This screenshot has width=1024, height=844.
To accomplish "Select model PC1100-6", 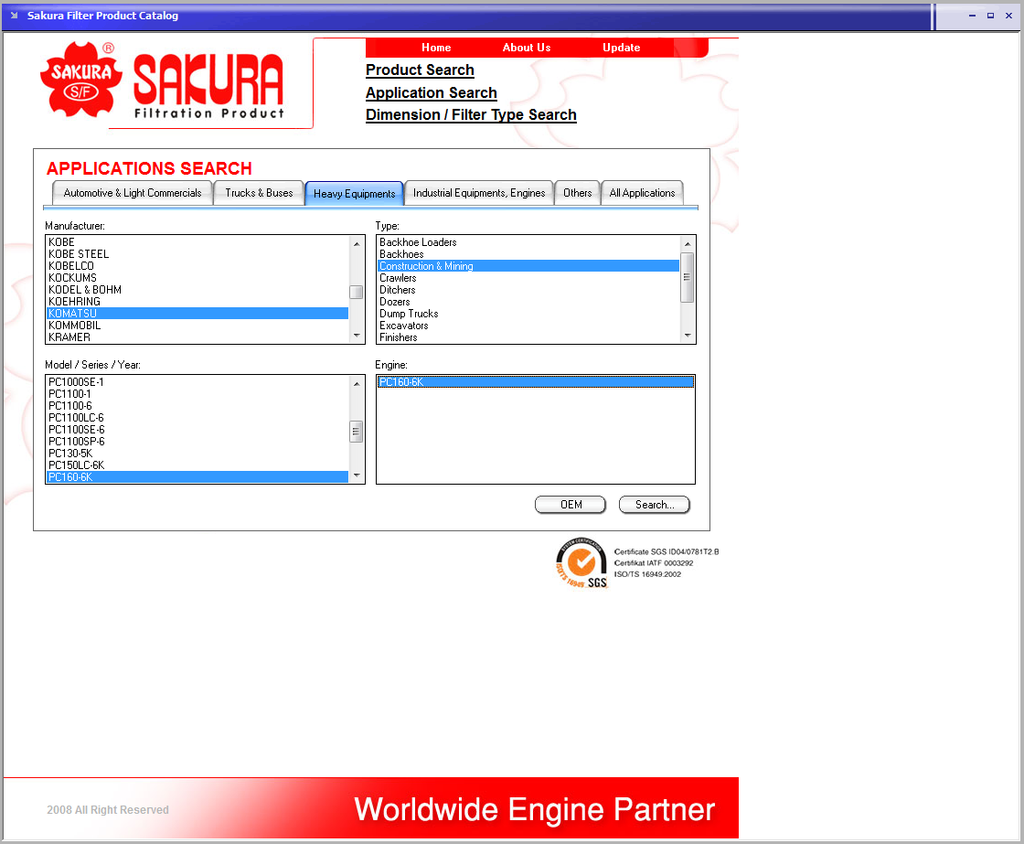I will (198, 406).
